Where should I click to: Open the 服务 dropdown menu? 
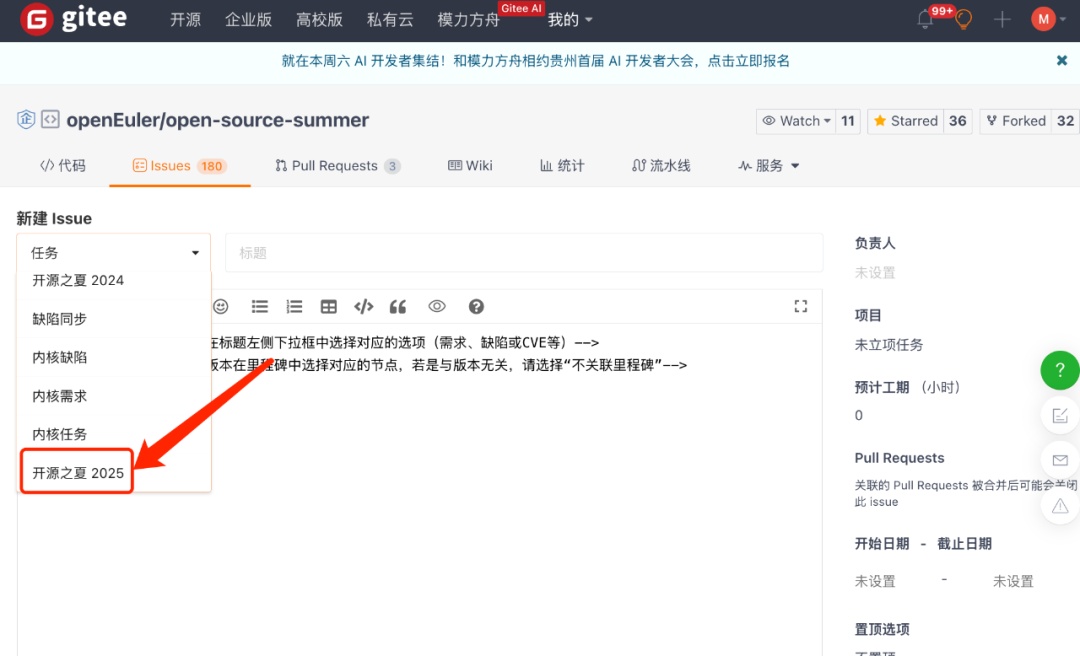769,166
